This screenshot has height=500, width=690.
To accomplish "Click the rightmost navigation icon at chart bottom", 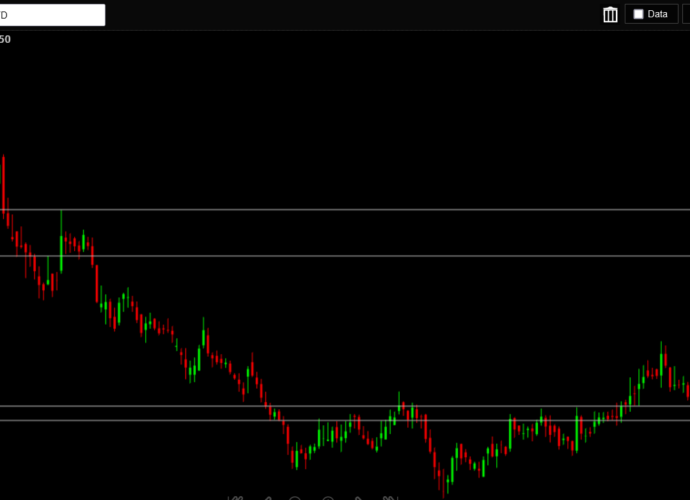I will pyautogui.click(x=388, y=497).
